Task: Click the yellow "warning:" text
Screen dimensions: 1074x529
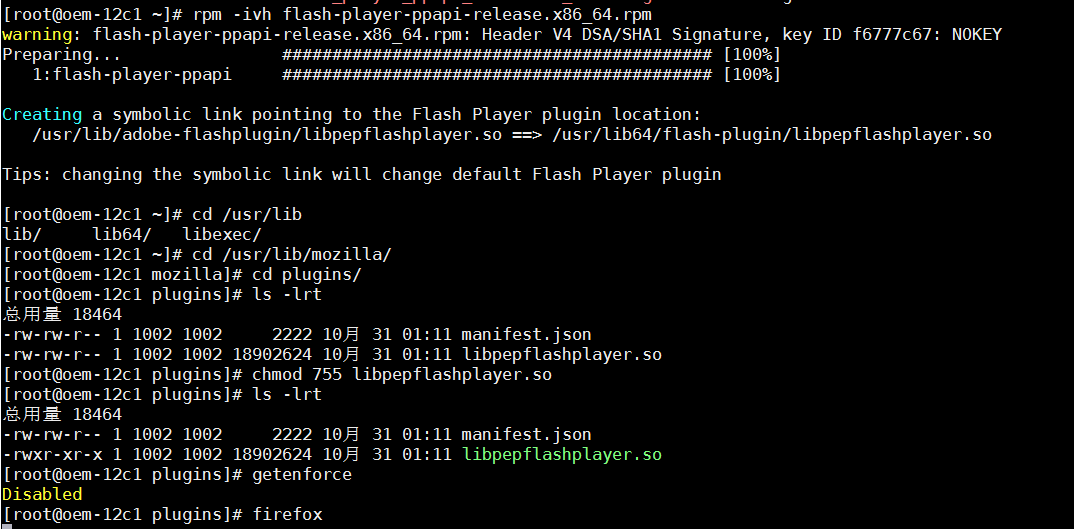Action: click(42, 35)
